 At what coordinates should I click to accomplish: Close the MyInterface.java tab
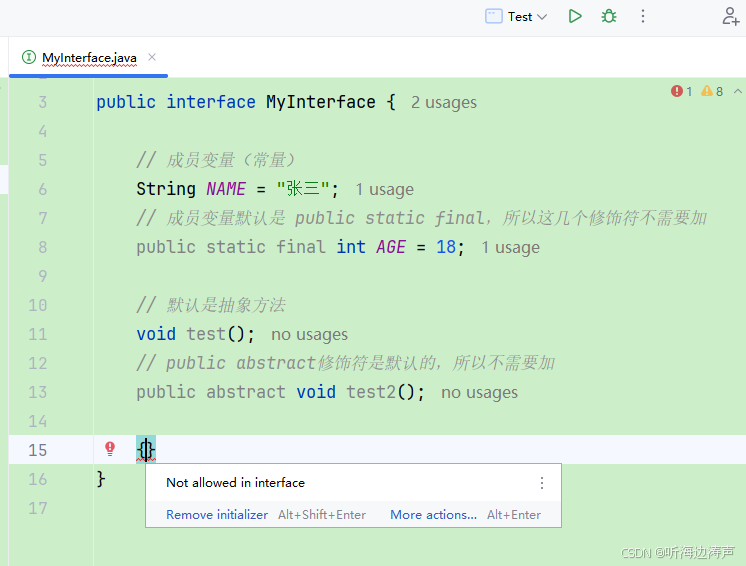click(152, 57)
